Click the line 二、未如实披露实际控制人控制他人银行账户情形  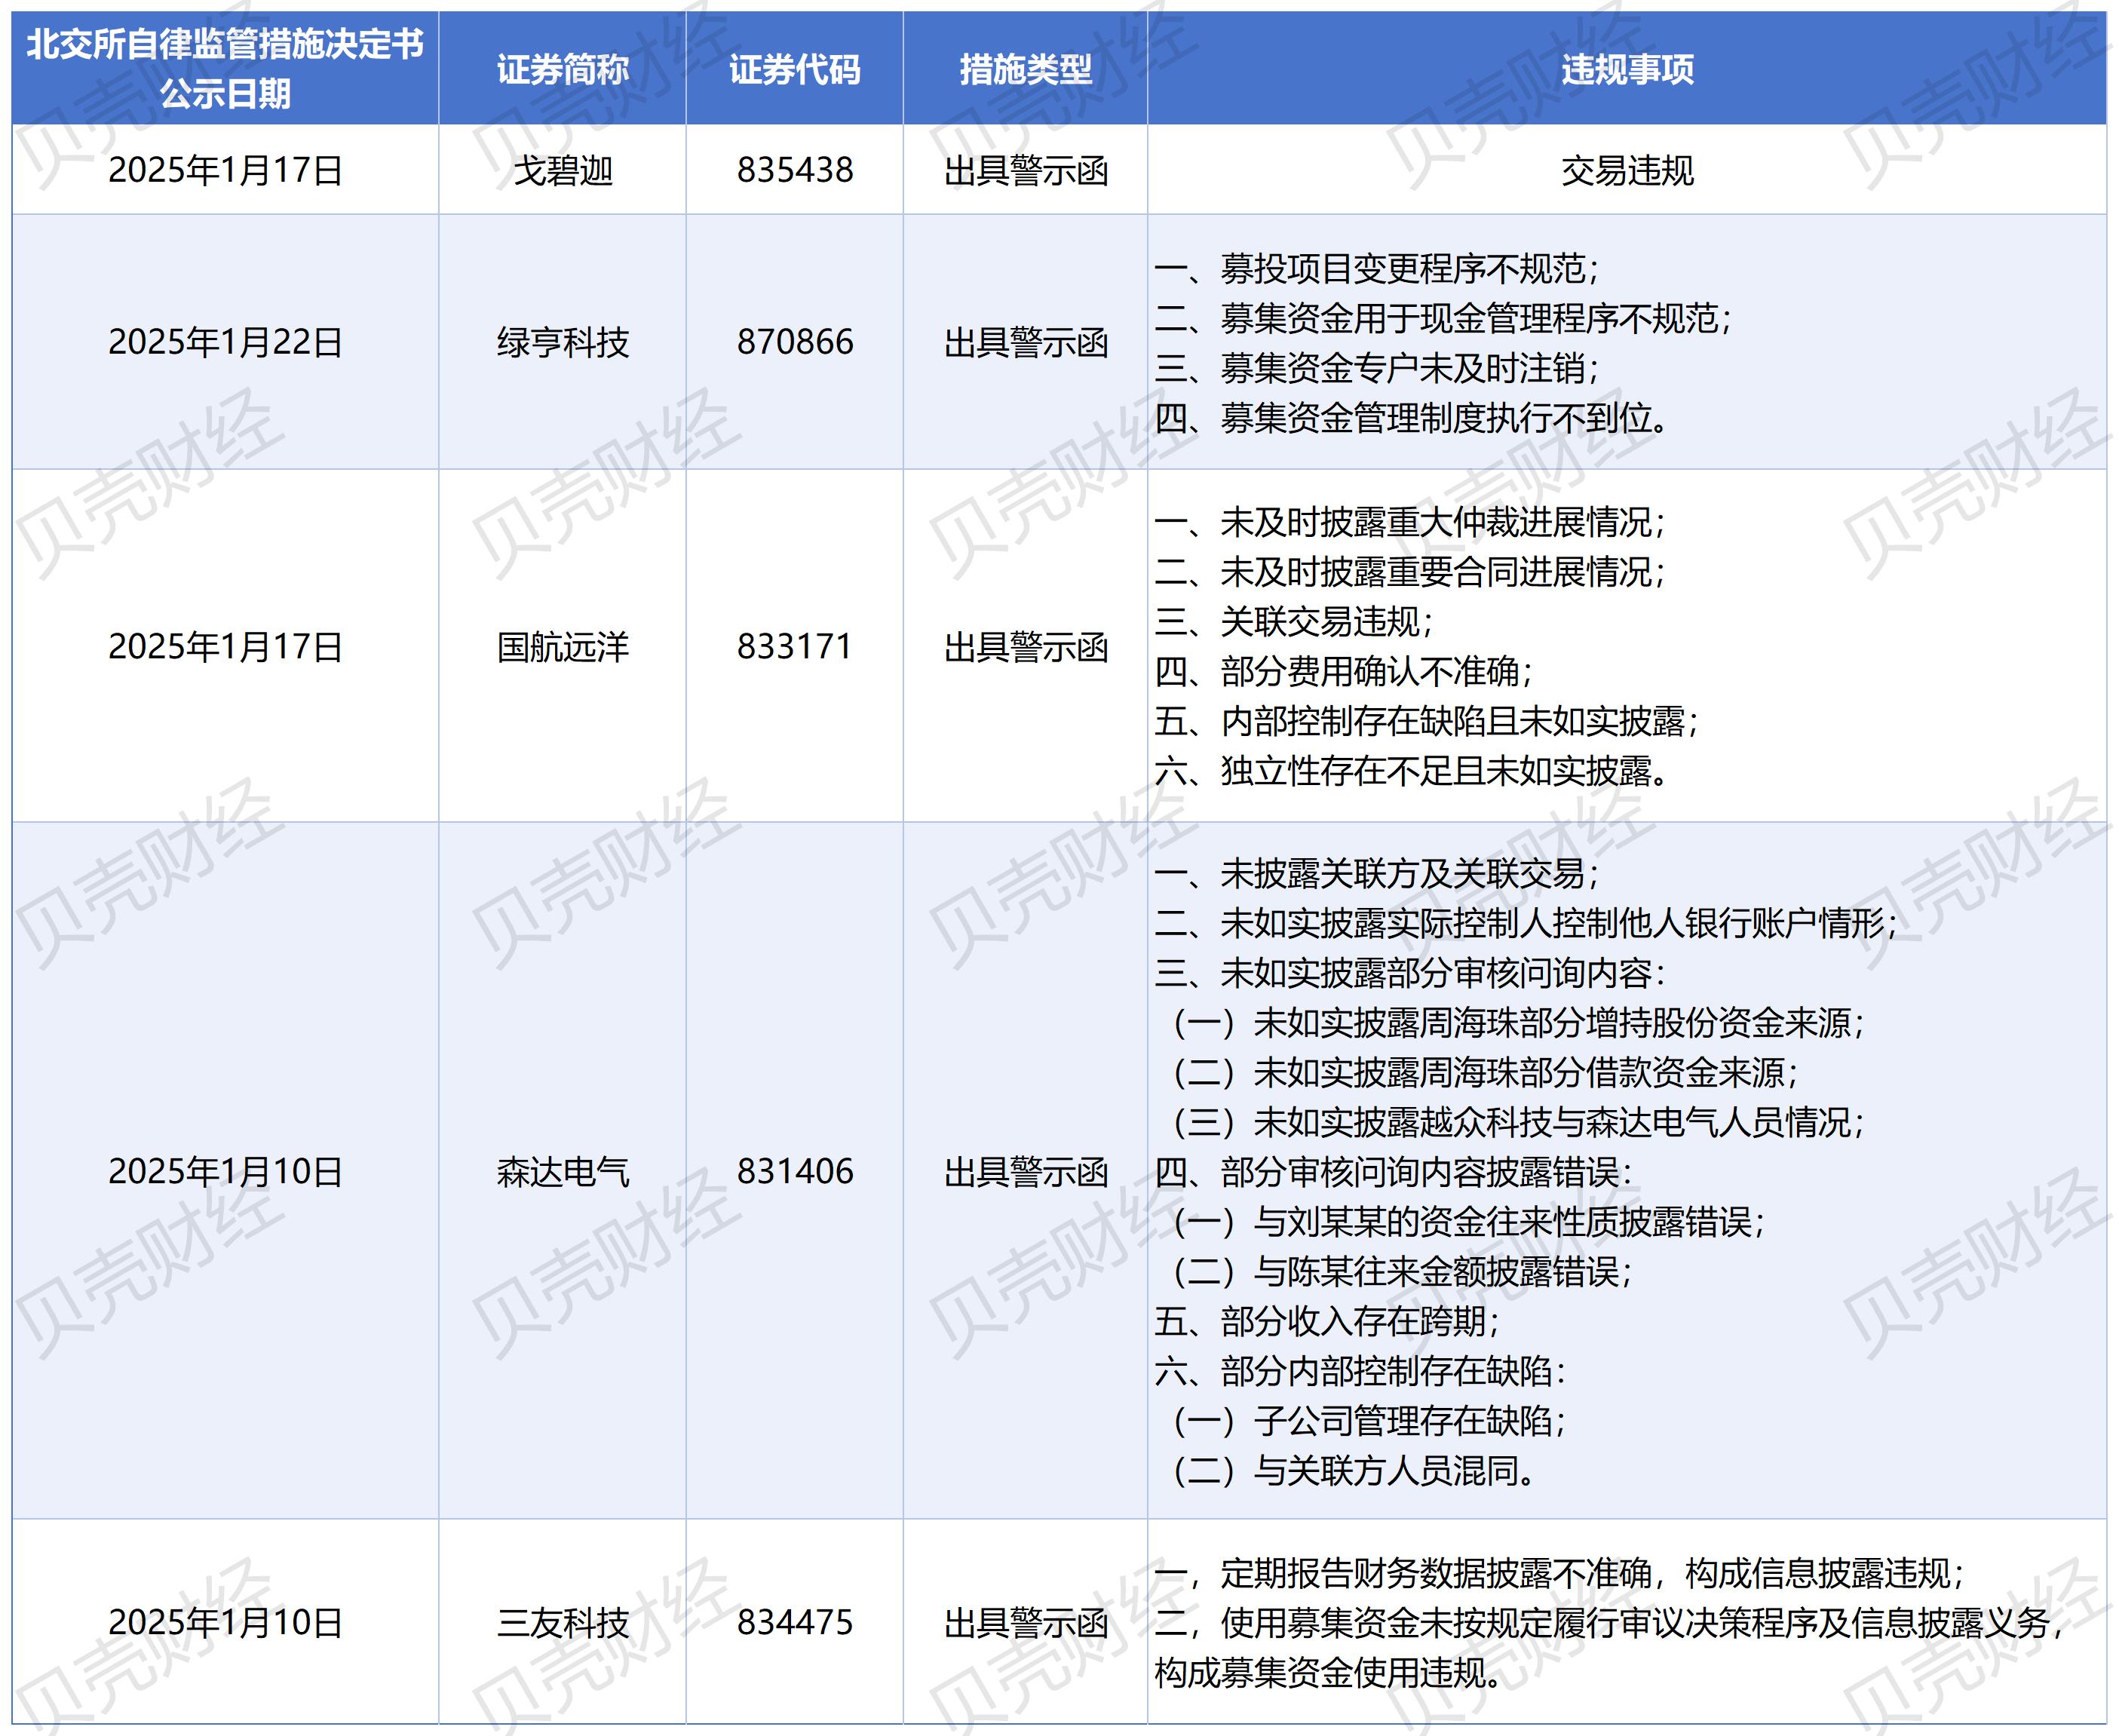point(1526,923)
